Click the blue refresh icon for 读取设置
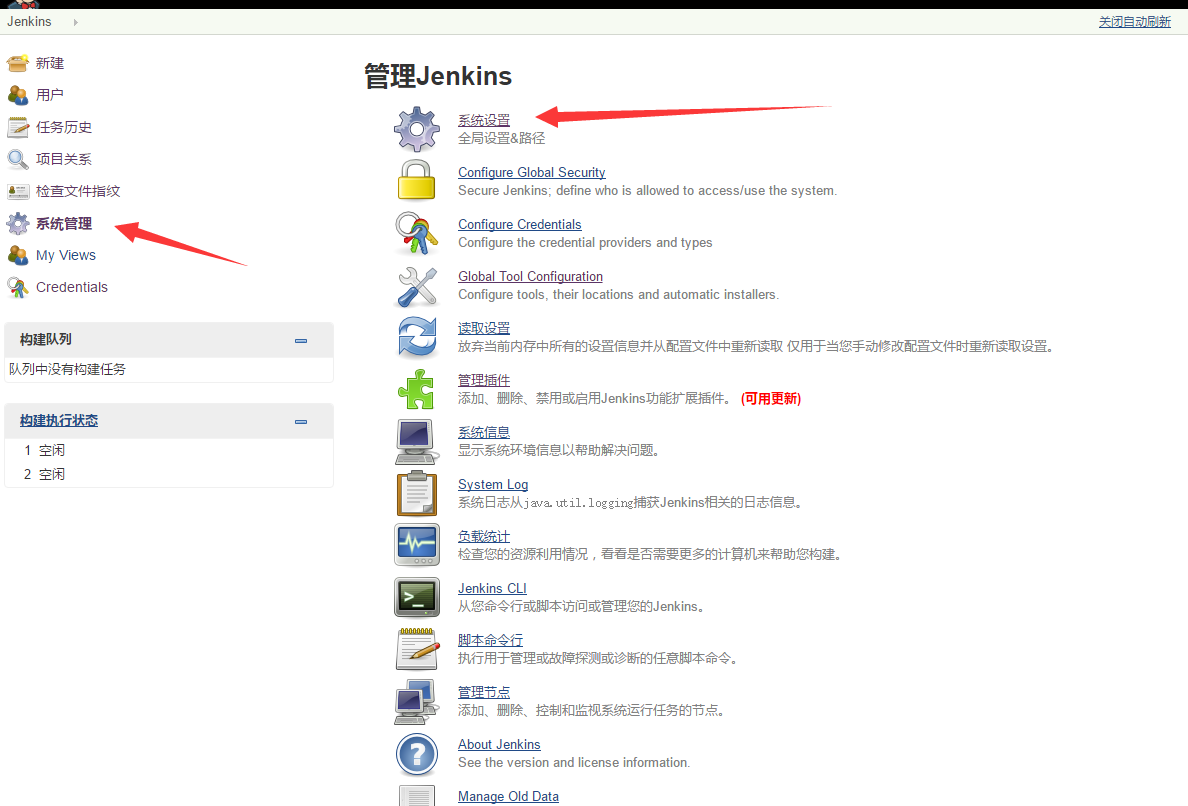The image size is (1188, 806). tap(417, 336)
